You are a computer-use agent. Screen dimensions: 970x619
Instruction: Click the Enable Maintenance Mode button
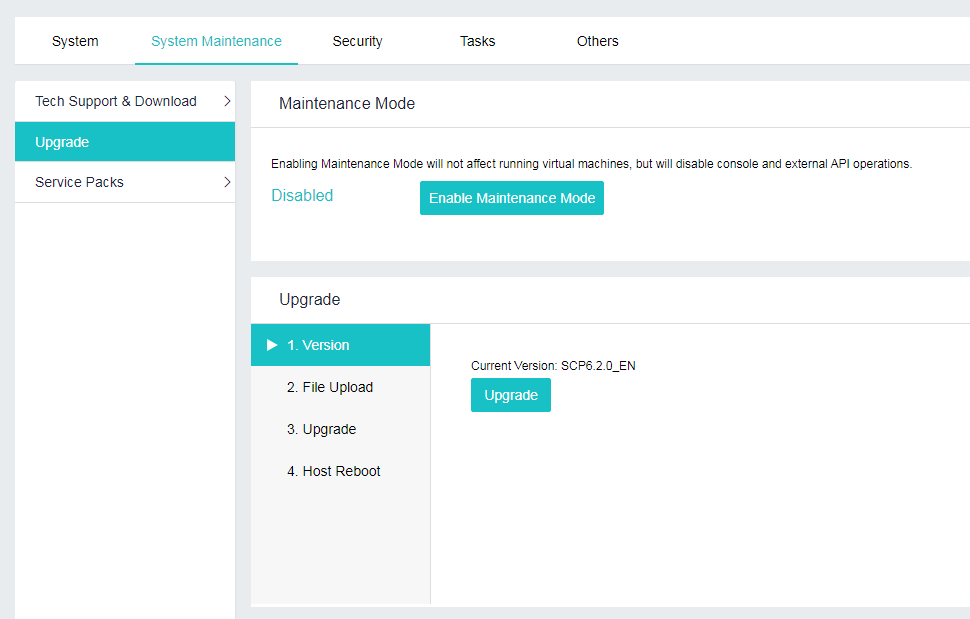(x=511, y=198)
